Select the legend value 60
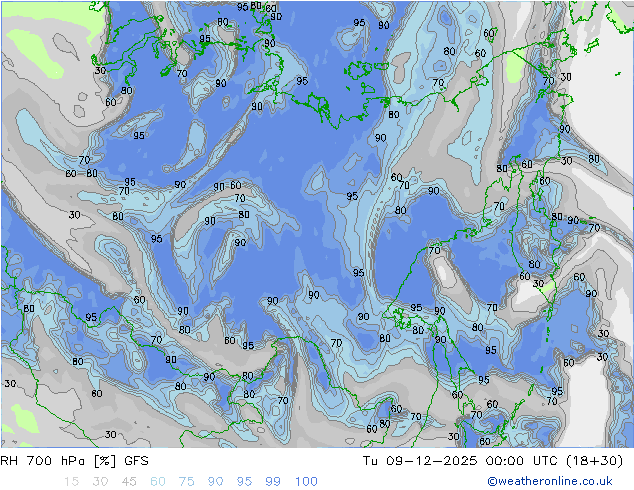 click(158, 481)
